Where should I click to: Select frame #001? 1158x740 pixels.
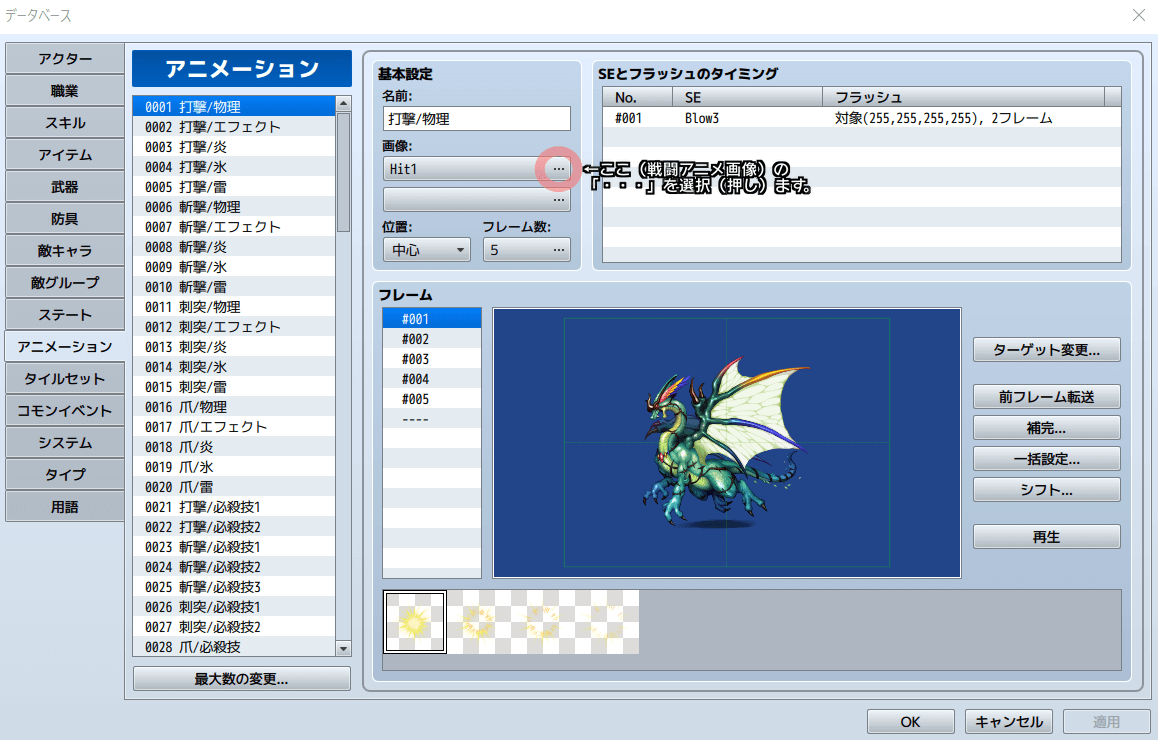point(432,319)
